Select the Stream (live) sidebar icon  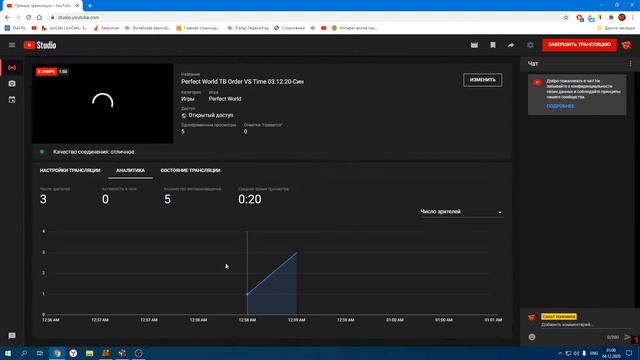[12, 67]
